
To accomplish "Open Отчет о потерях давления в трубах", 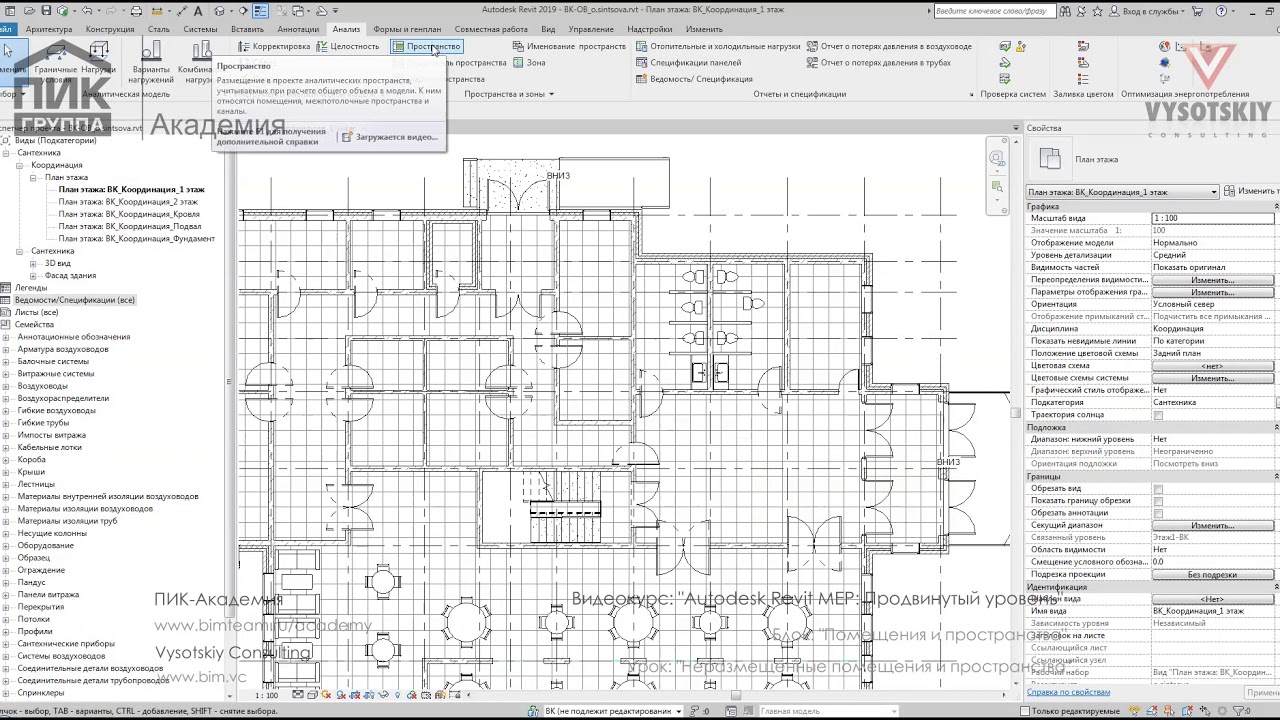I will pyautogui.click(x=878, y=63).
